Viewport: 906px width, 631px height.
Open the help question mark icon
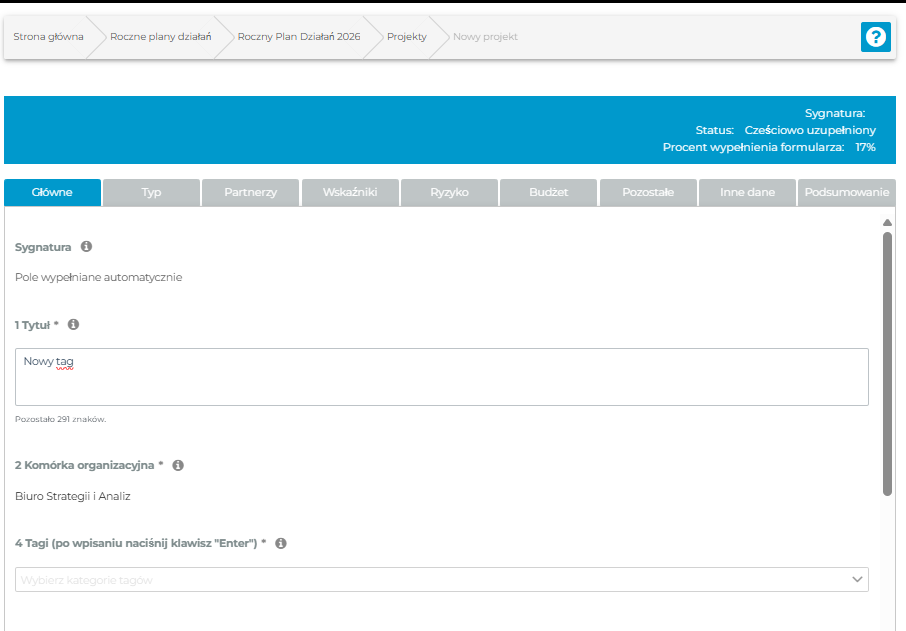[x=875, y=37]
